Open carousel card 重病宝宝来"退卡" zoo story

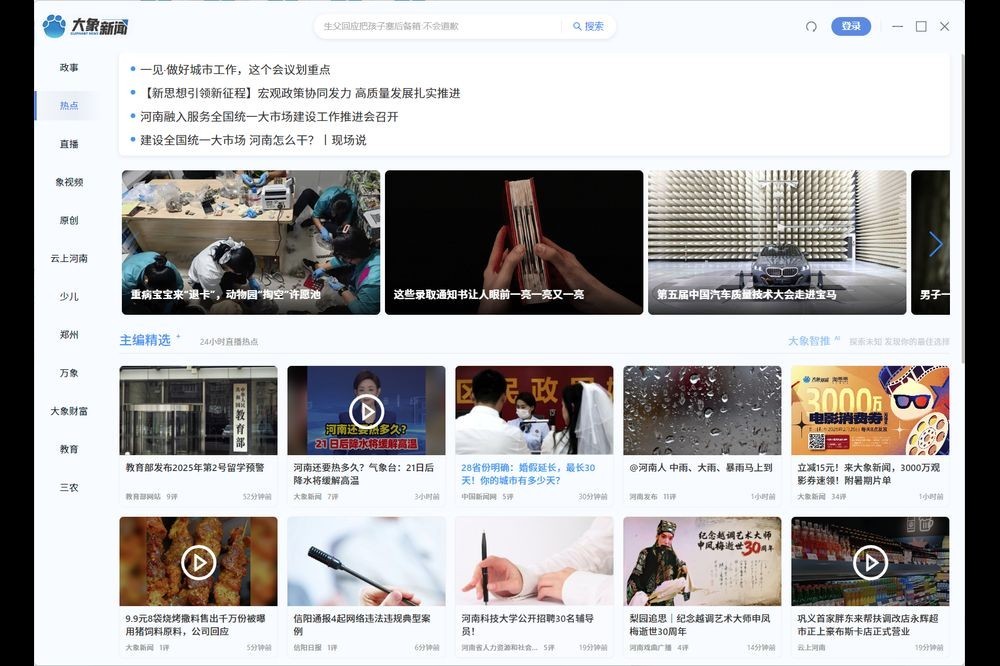[x=251, y=242]
